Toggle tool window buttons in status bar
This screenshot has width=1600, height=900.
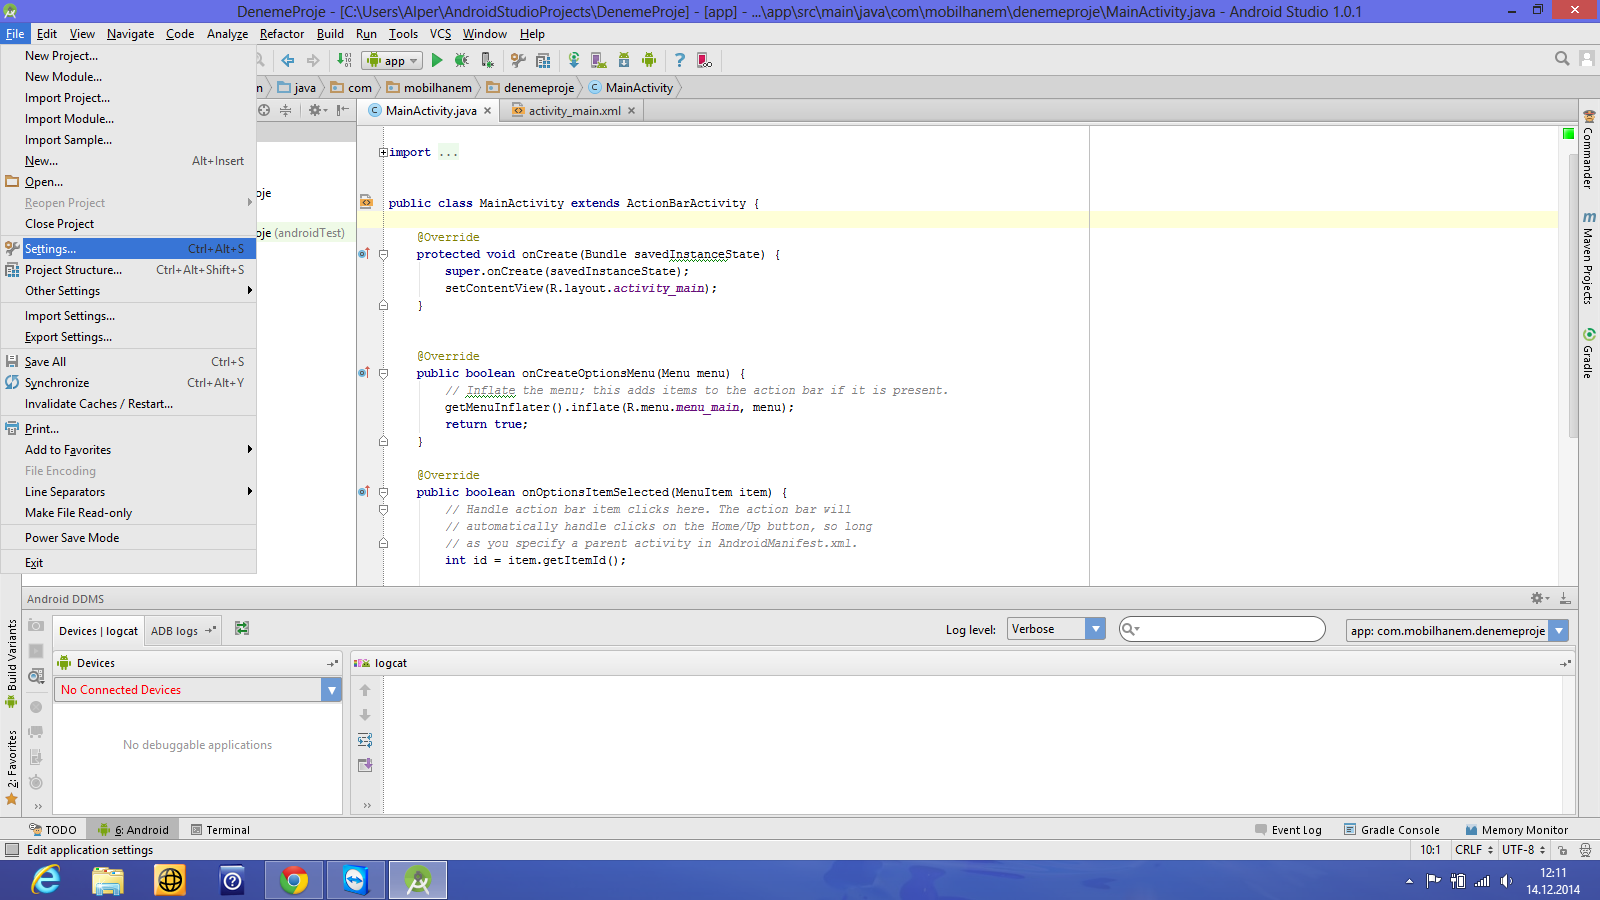click(x=12, y=850)
